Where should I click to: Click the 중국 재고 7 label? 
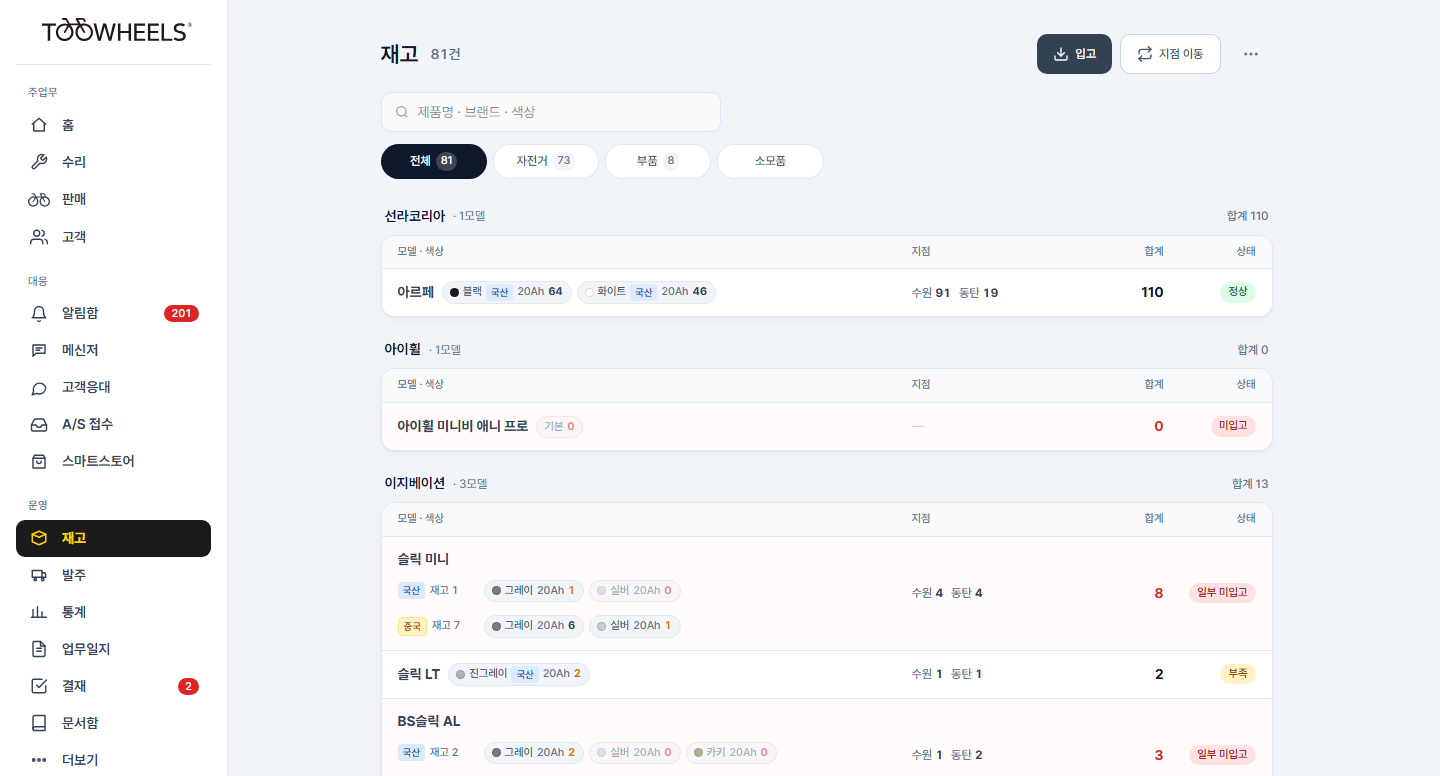pyautogui.click(x=429, y=626)
